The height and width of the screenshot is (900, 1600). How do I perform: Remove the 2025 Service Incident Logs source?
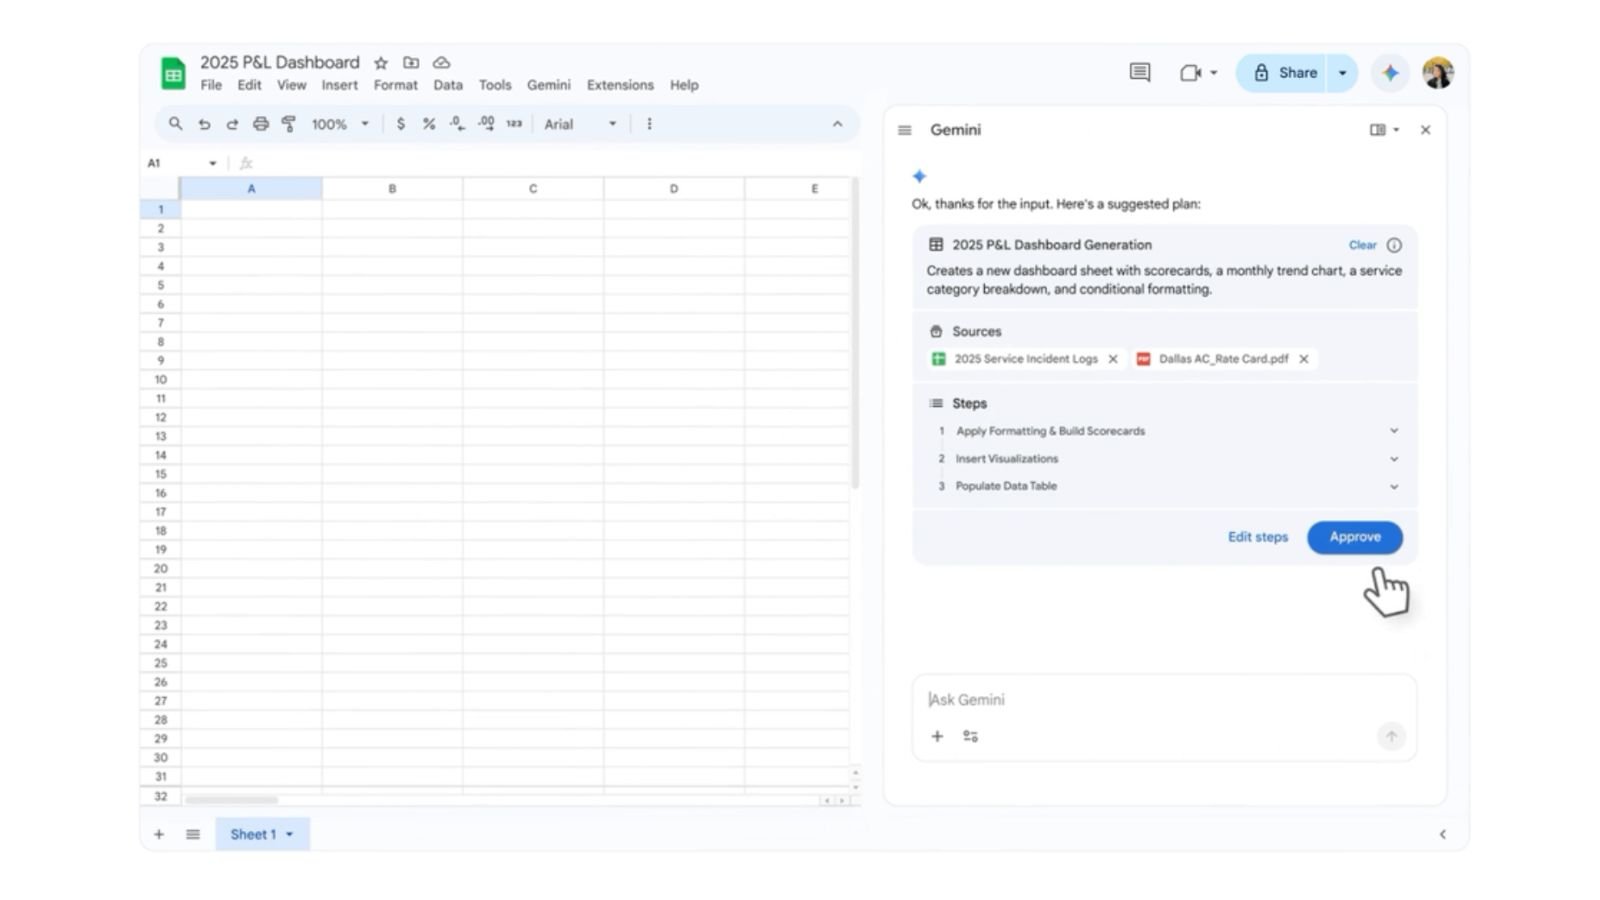tap(1113, 359)
